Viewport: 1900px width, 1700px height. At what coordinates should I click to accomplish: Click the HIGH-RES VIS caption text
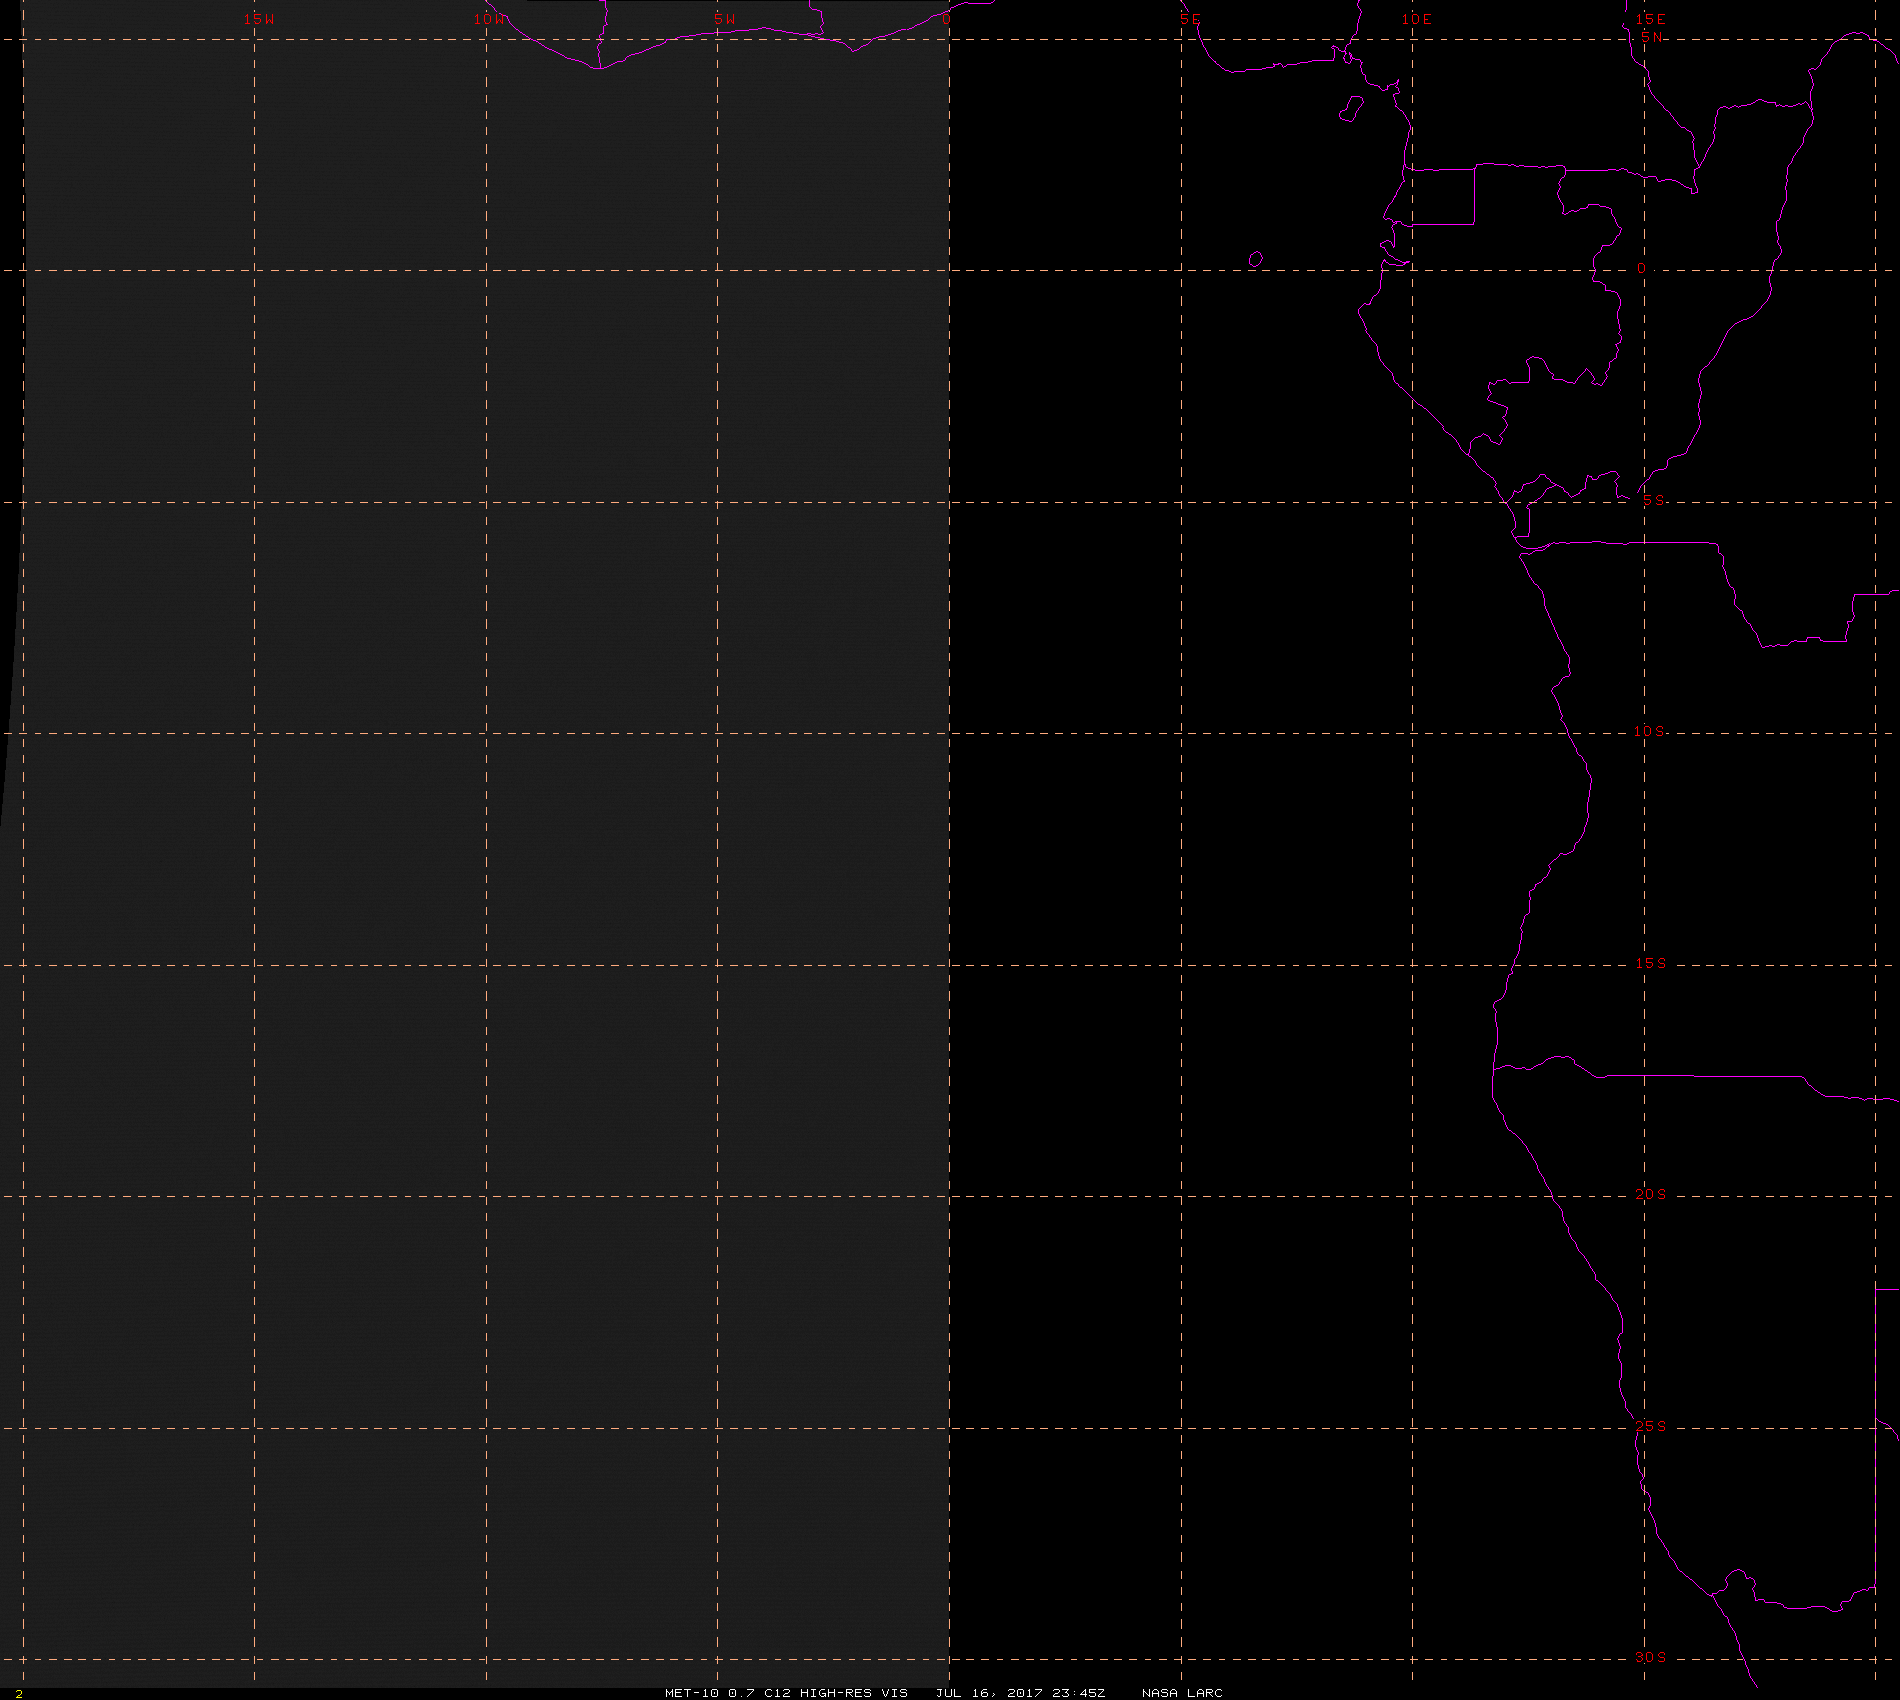(854, 1693)
